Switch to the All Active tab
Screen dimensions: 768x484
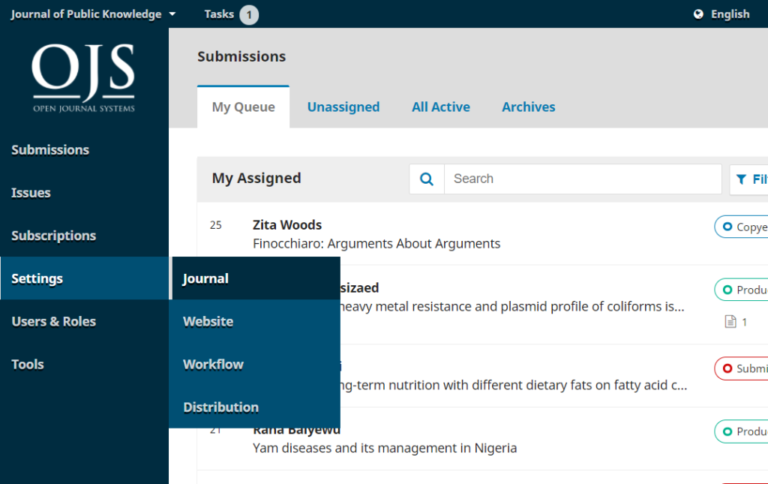point(441,107)
